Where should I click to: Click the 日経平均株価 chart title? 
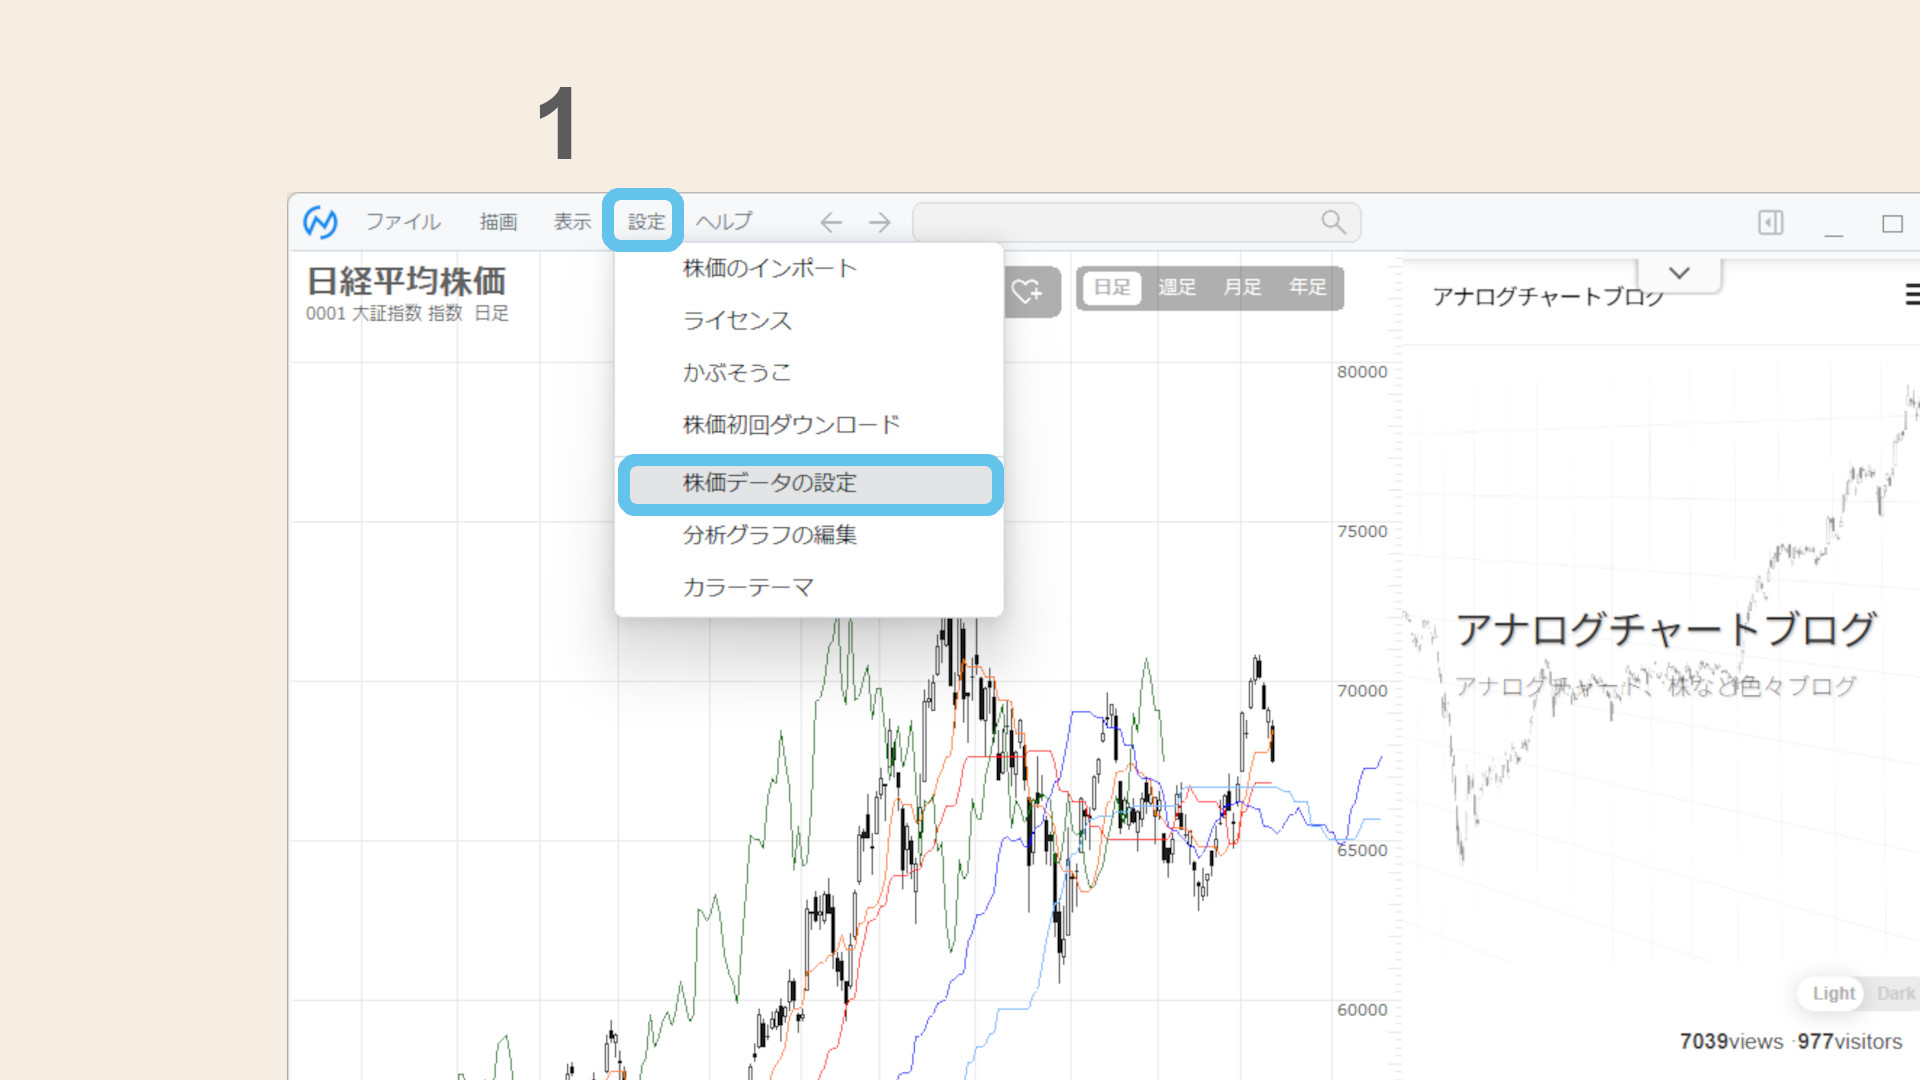point(406,281)
